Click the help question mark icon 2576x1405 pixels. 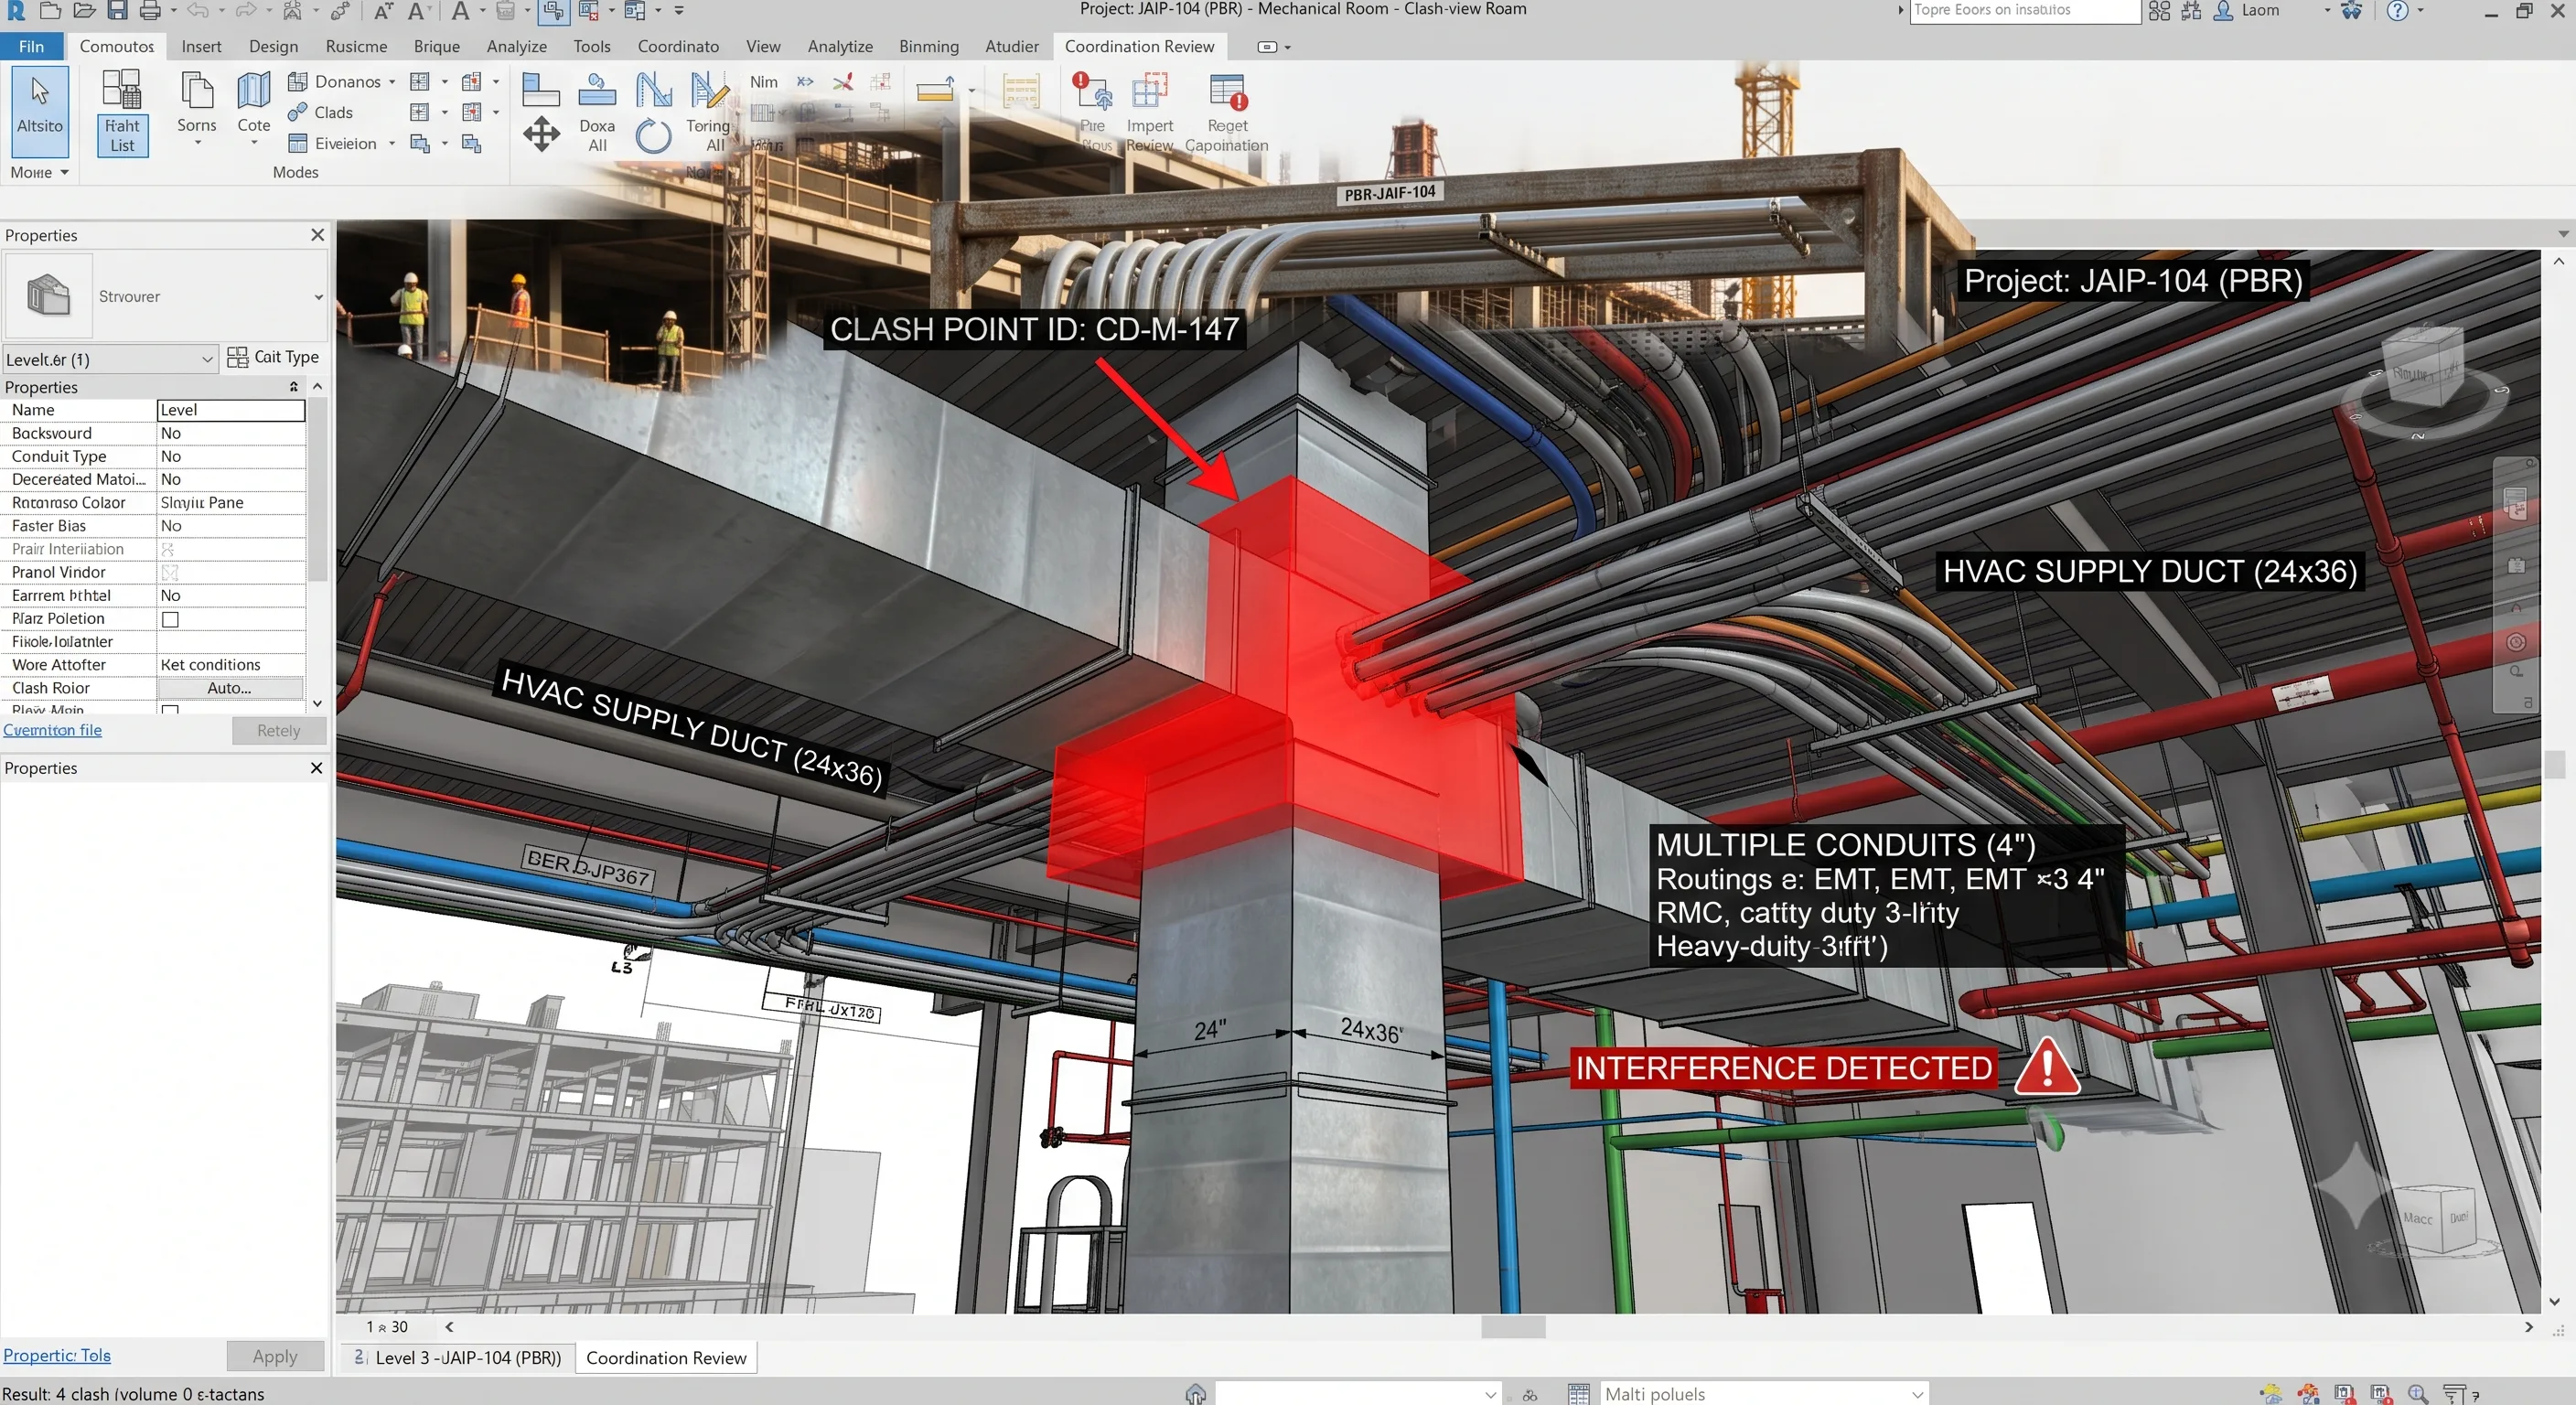pos(2398,11)
